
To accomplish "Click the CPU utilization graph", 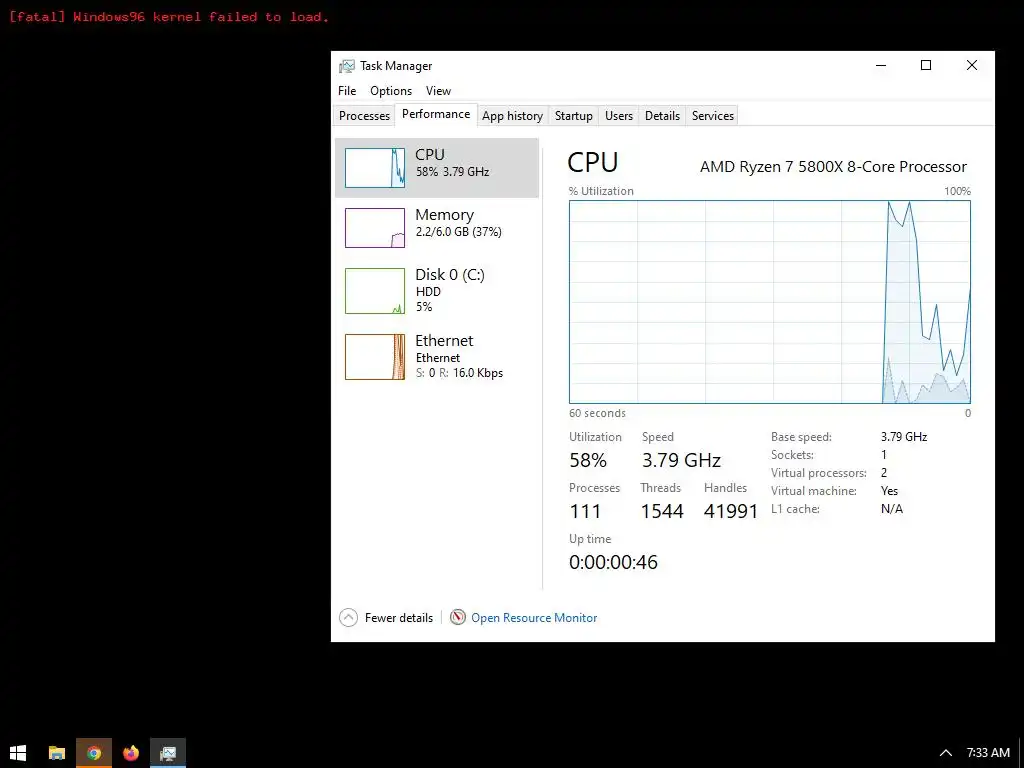I will (x=770, y=302).
